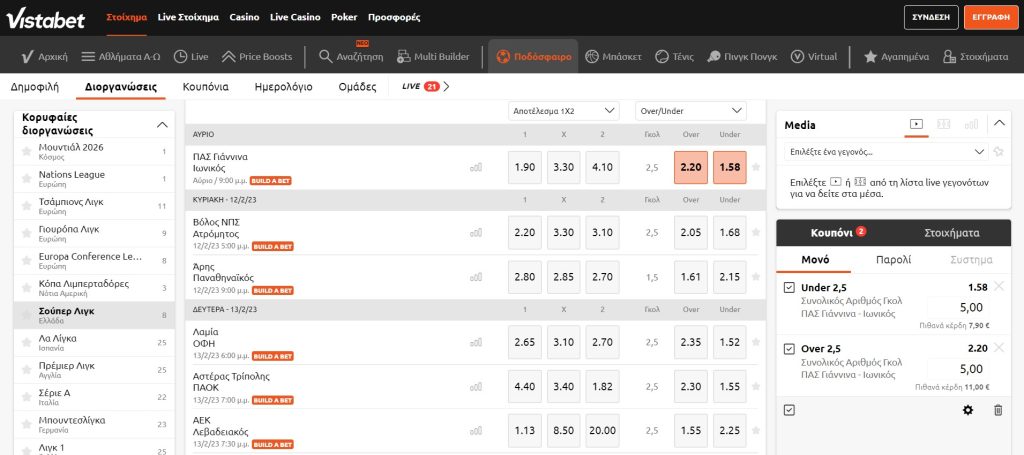Viewport: 1024px width, 455px height.
Task: Open Στοιχήματα tab in betslip panel
Action: click(x=952, y=233)
